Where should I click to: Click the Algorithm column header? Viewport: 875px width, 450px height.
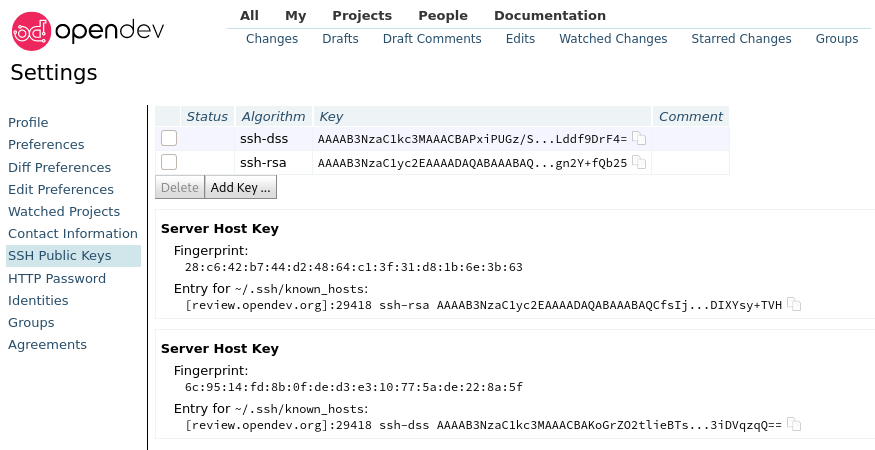pyautogui.click(x=273, y=116)
